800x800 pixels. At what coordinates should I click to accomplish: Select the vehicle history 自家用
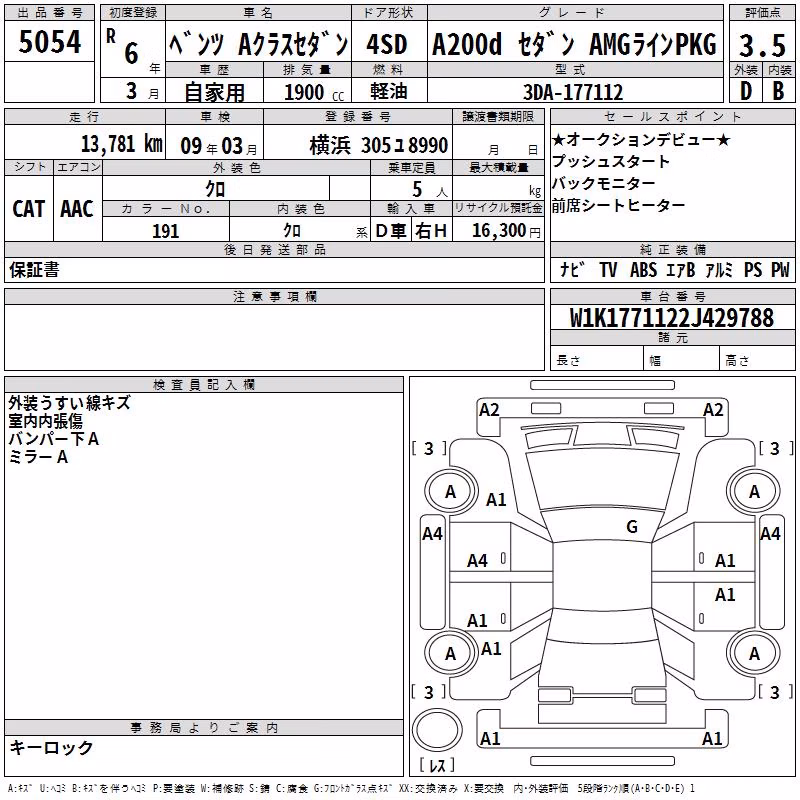tap(214, 92)
